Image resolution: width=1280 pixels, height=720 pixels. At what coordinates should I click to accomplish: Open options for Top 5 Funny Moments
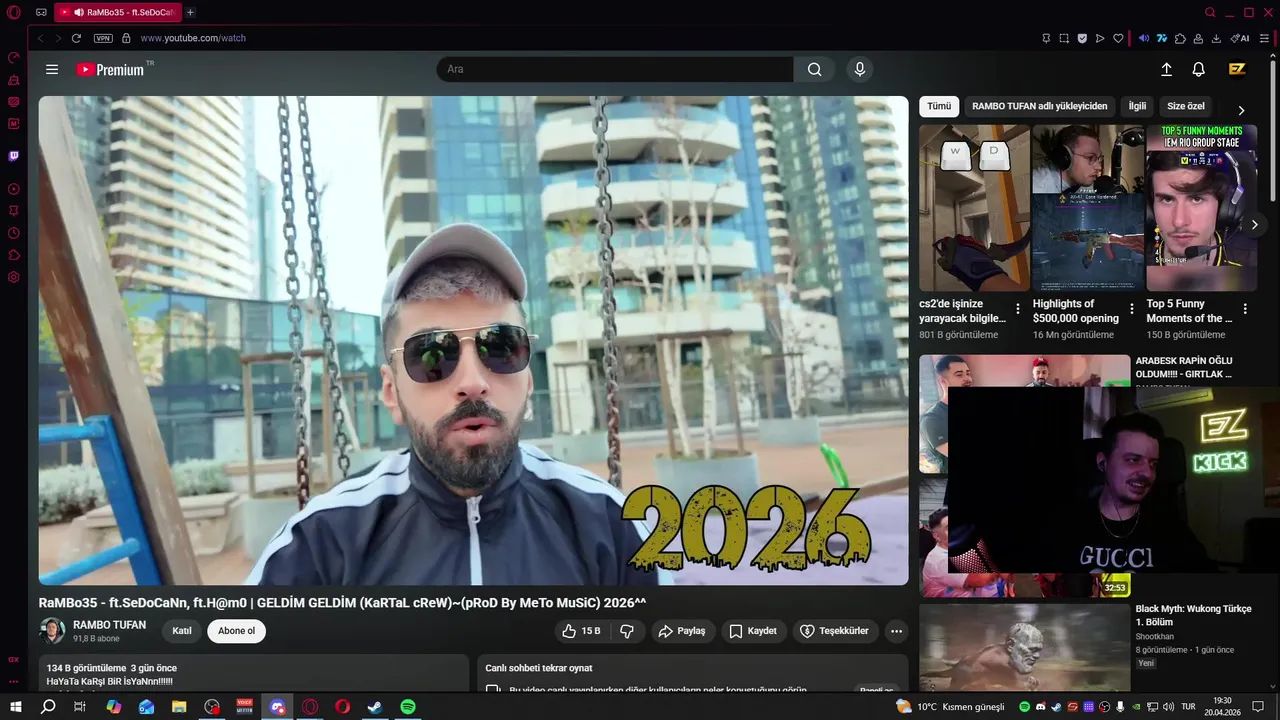(x=1245, y=309)
